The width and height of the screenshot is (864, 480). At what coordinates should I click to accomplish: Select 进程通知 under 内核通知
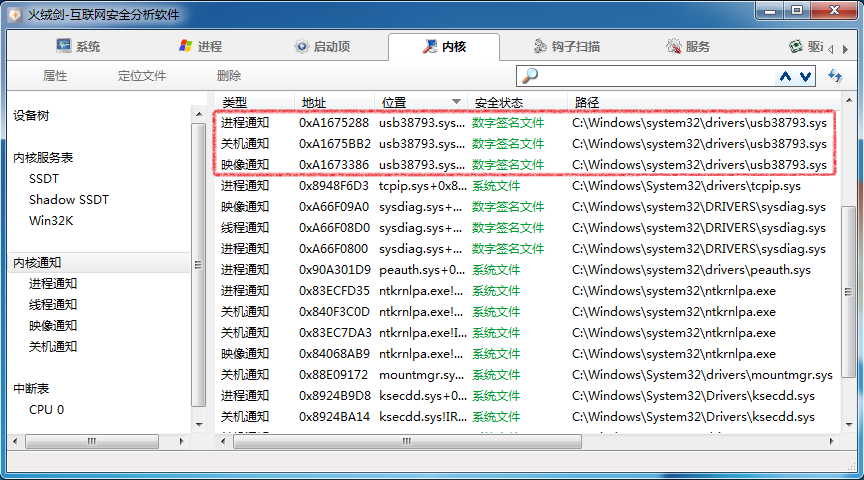coord(53,284)
